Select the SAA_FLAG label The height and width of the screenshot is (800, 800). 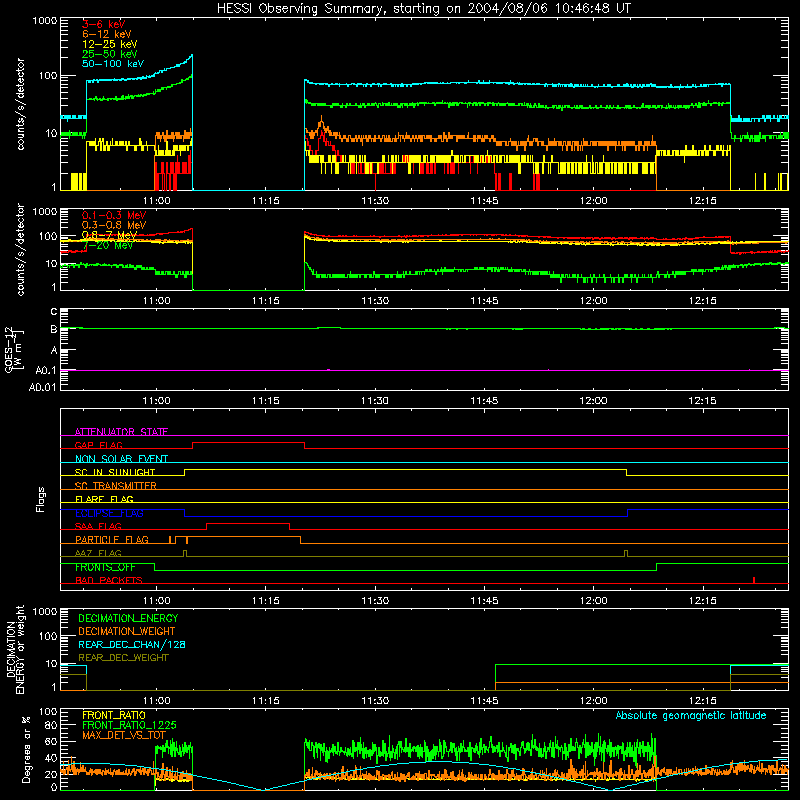click(x=98, y=526)
